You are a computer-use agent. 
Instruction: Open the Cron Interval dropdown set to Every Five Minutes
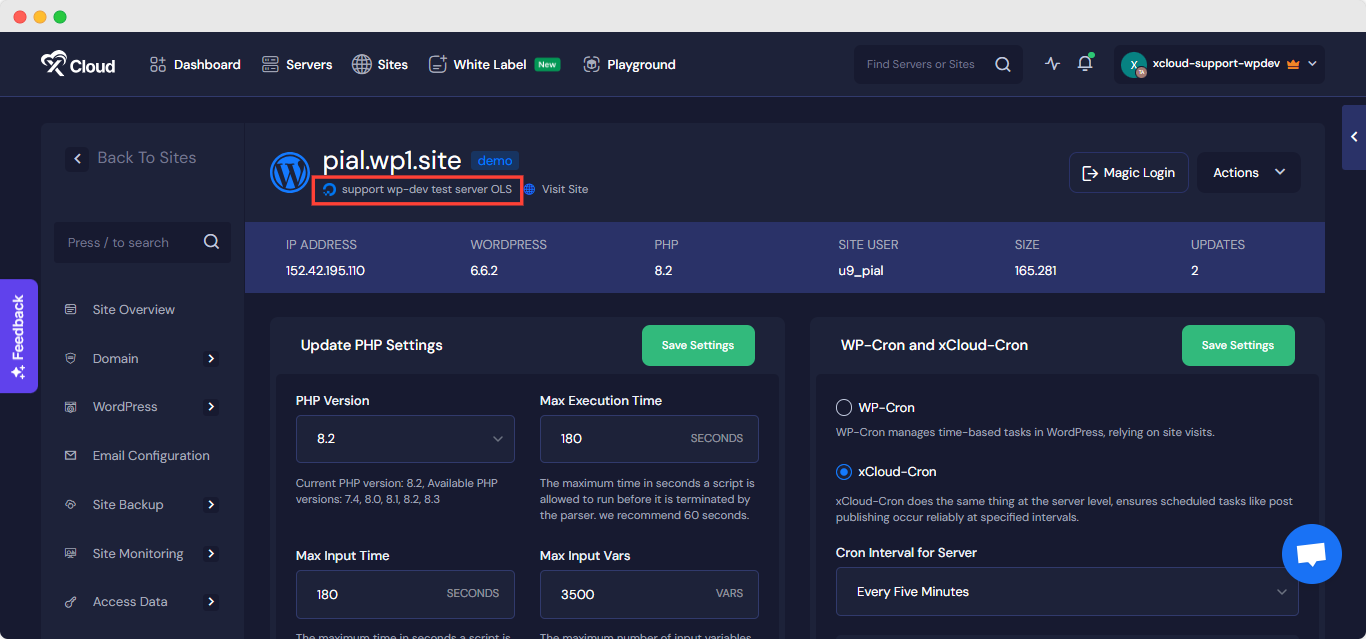(x=1065, y=591)
